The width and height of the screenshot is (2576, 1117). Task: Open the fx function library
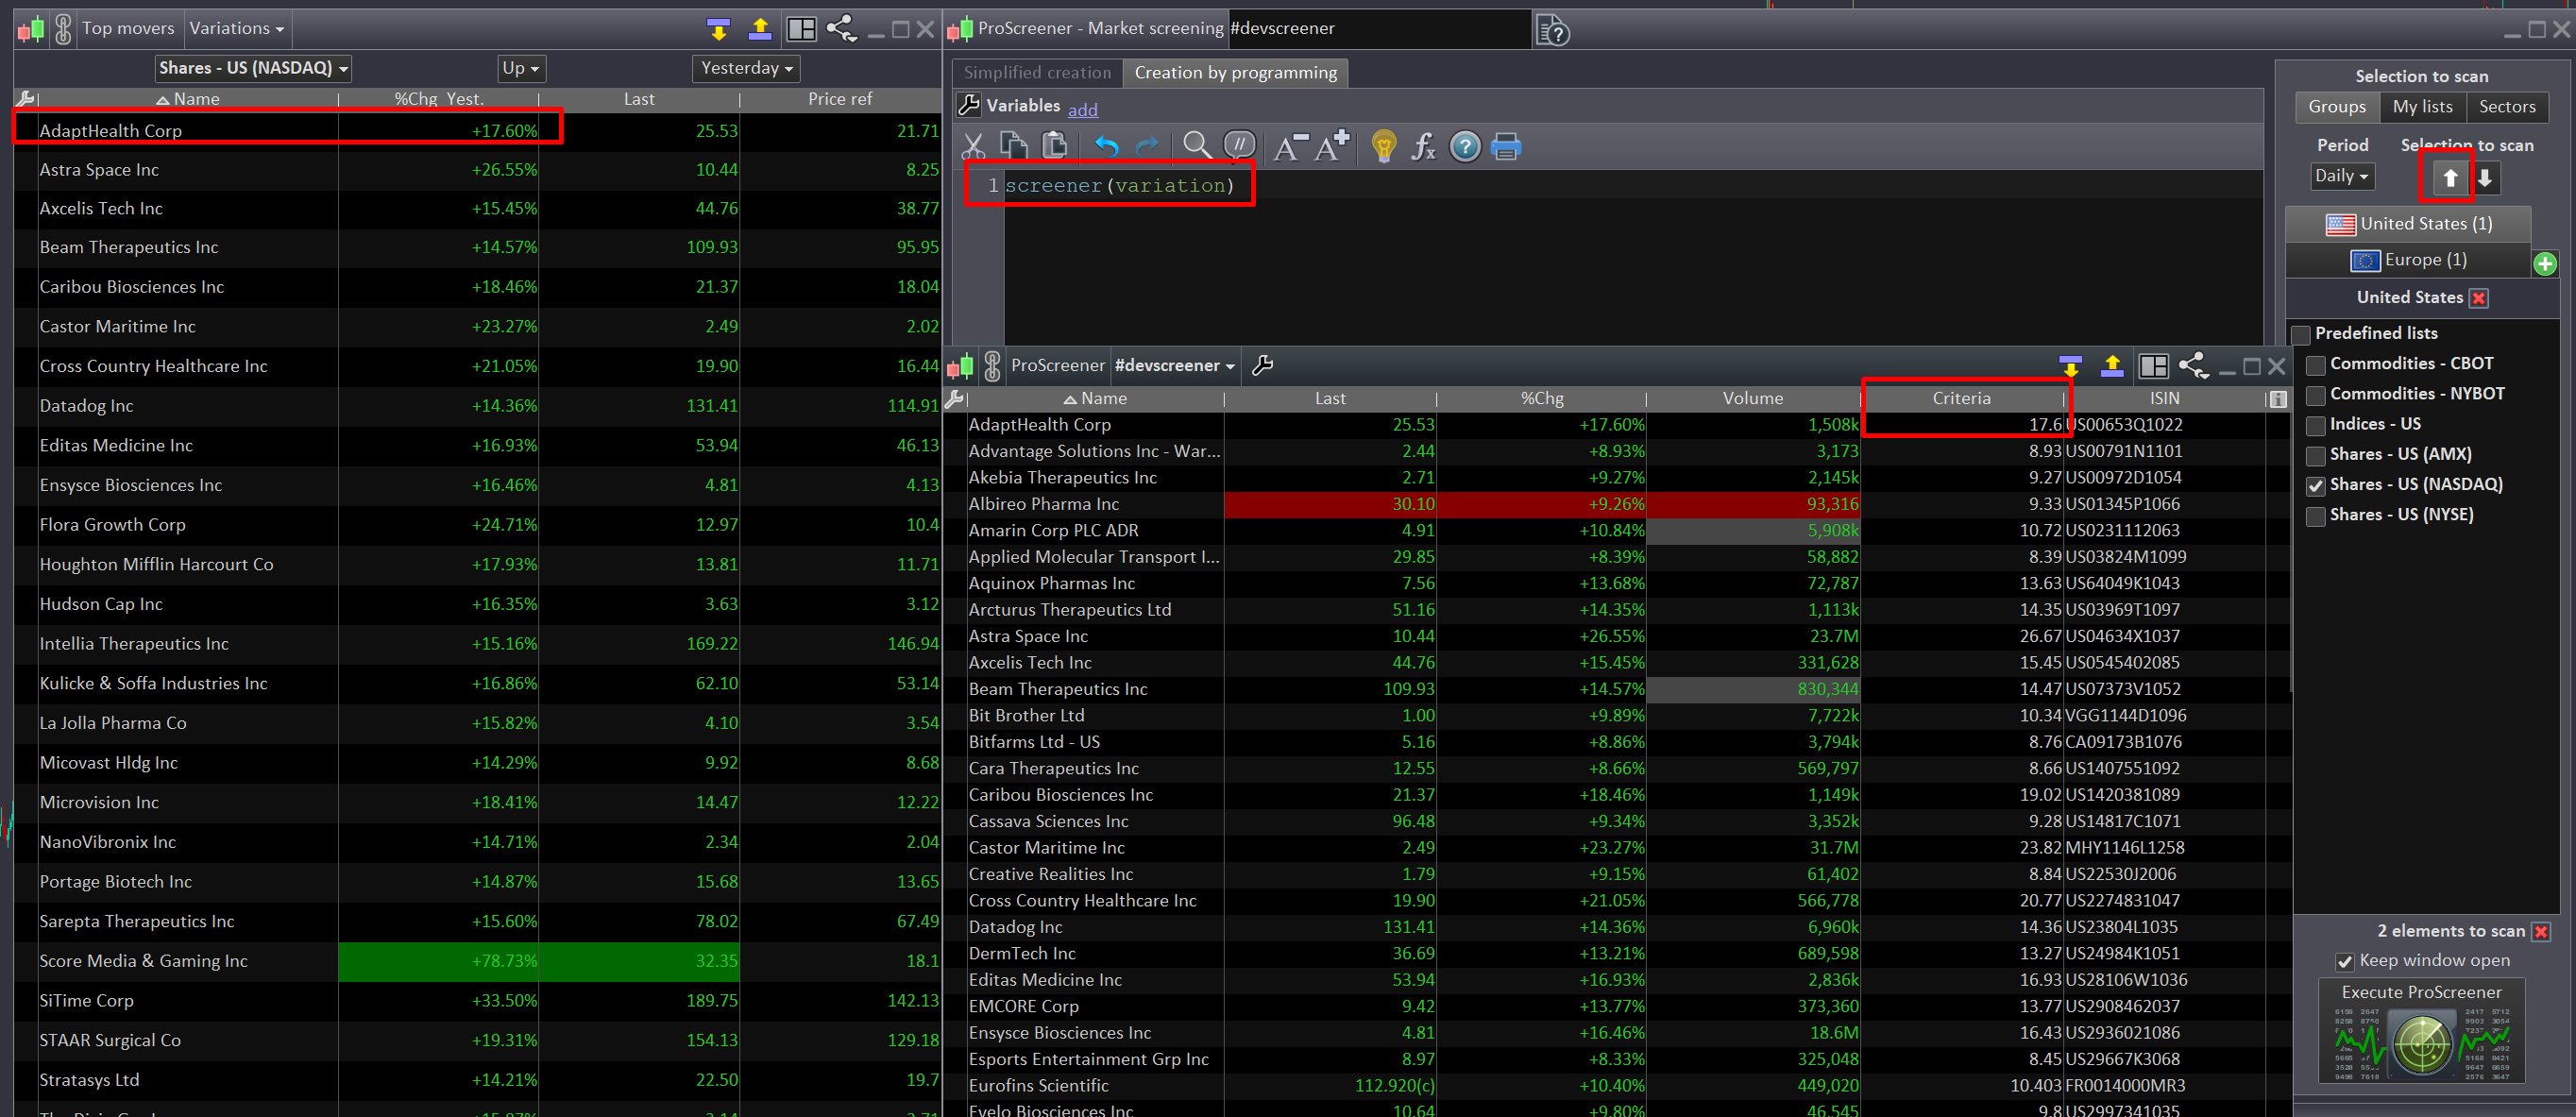(1423, 147)
